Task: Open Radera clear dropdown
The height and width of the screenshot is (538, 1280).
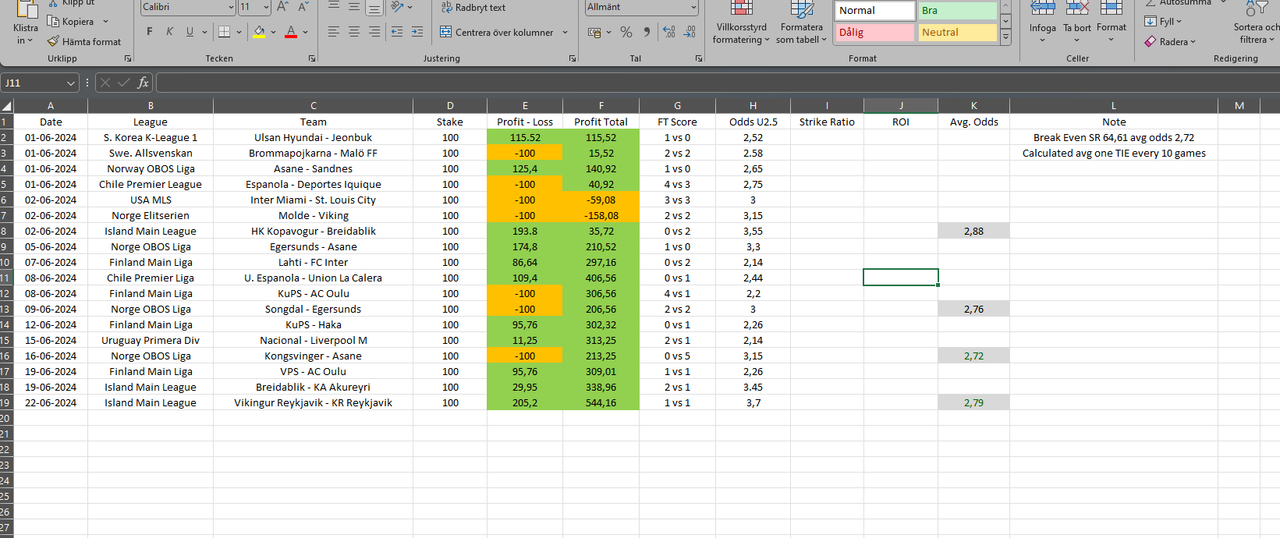Action: click(1170, 42)
